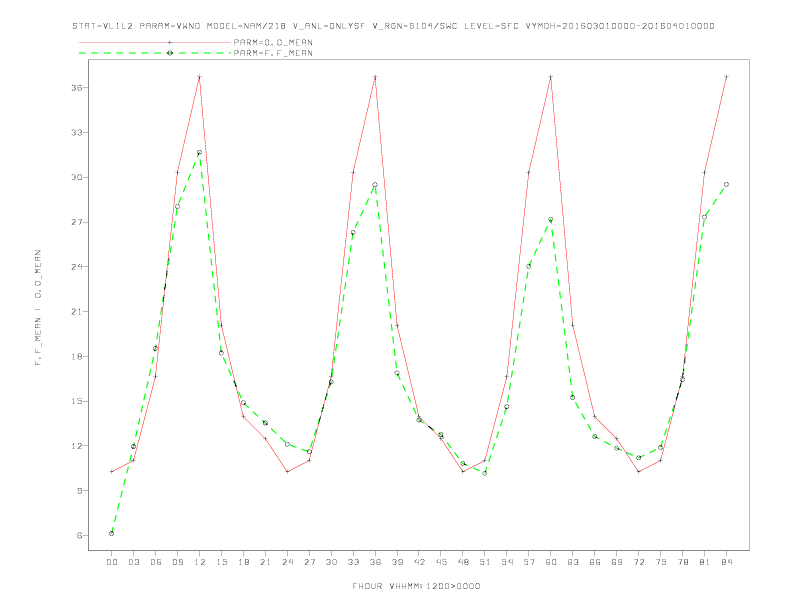Click x-axis forecast hour label 81

(705, 562)
